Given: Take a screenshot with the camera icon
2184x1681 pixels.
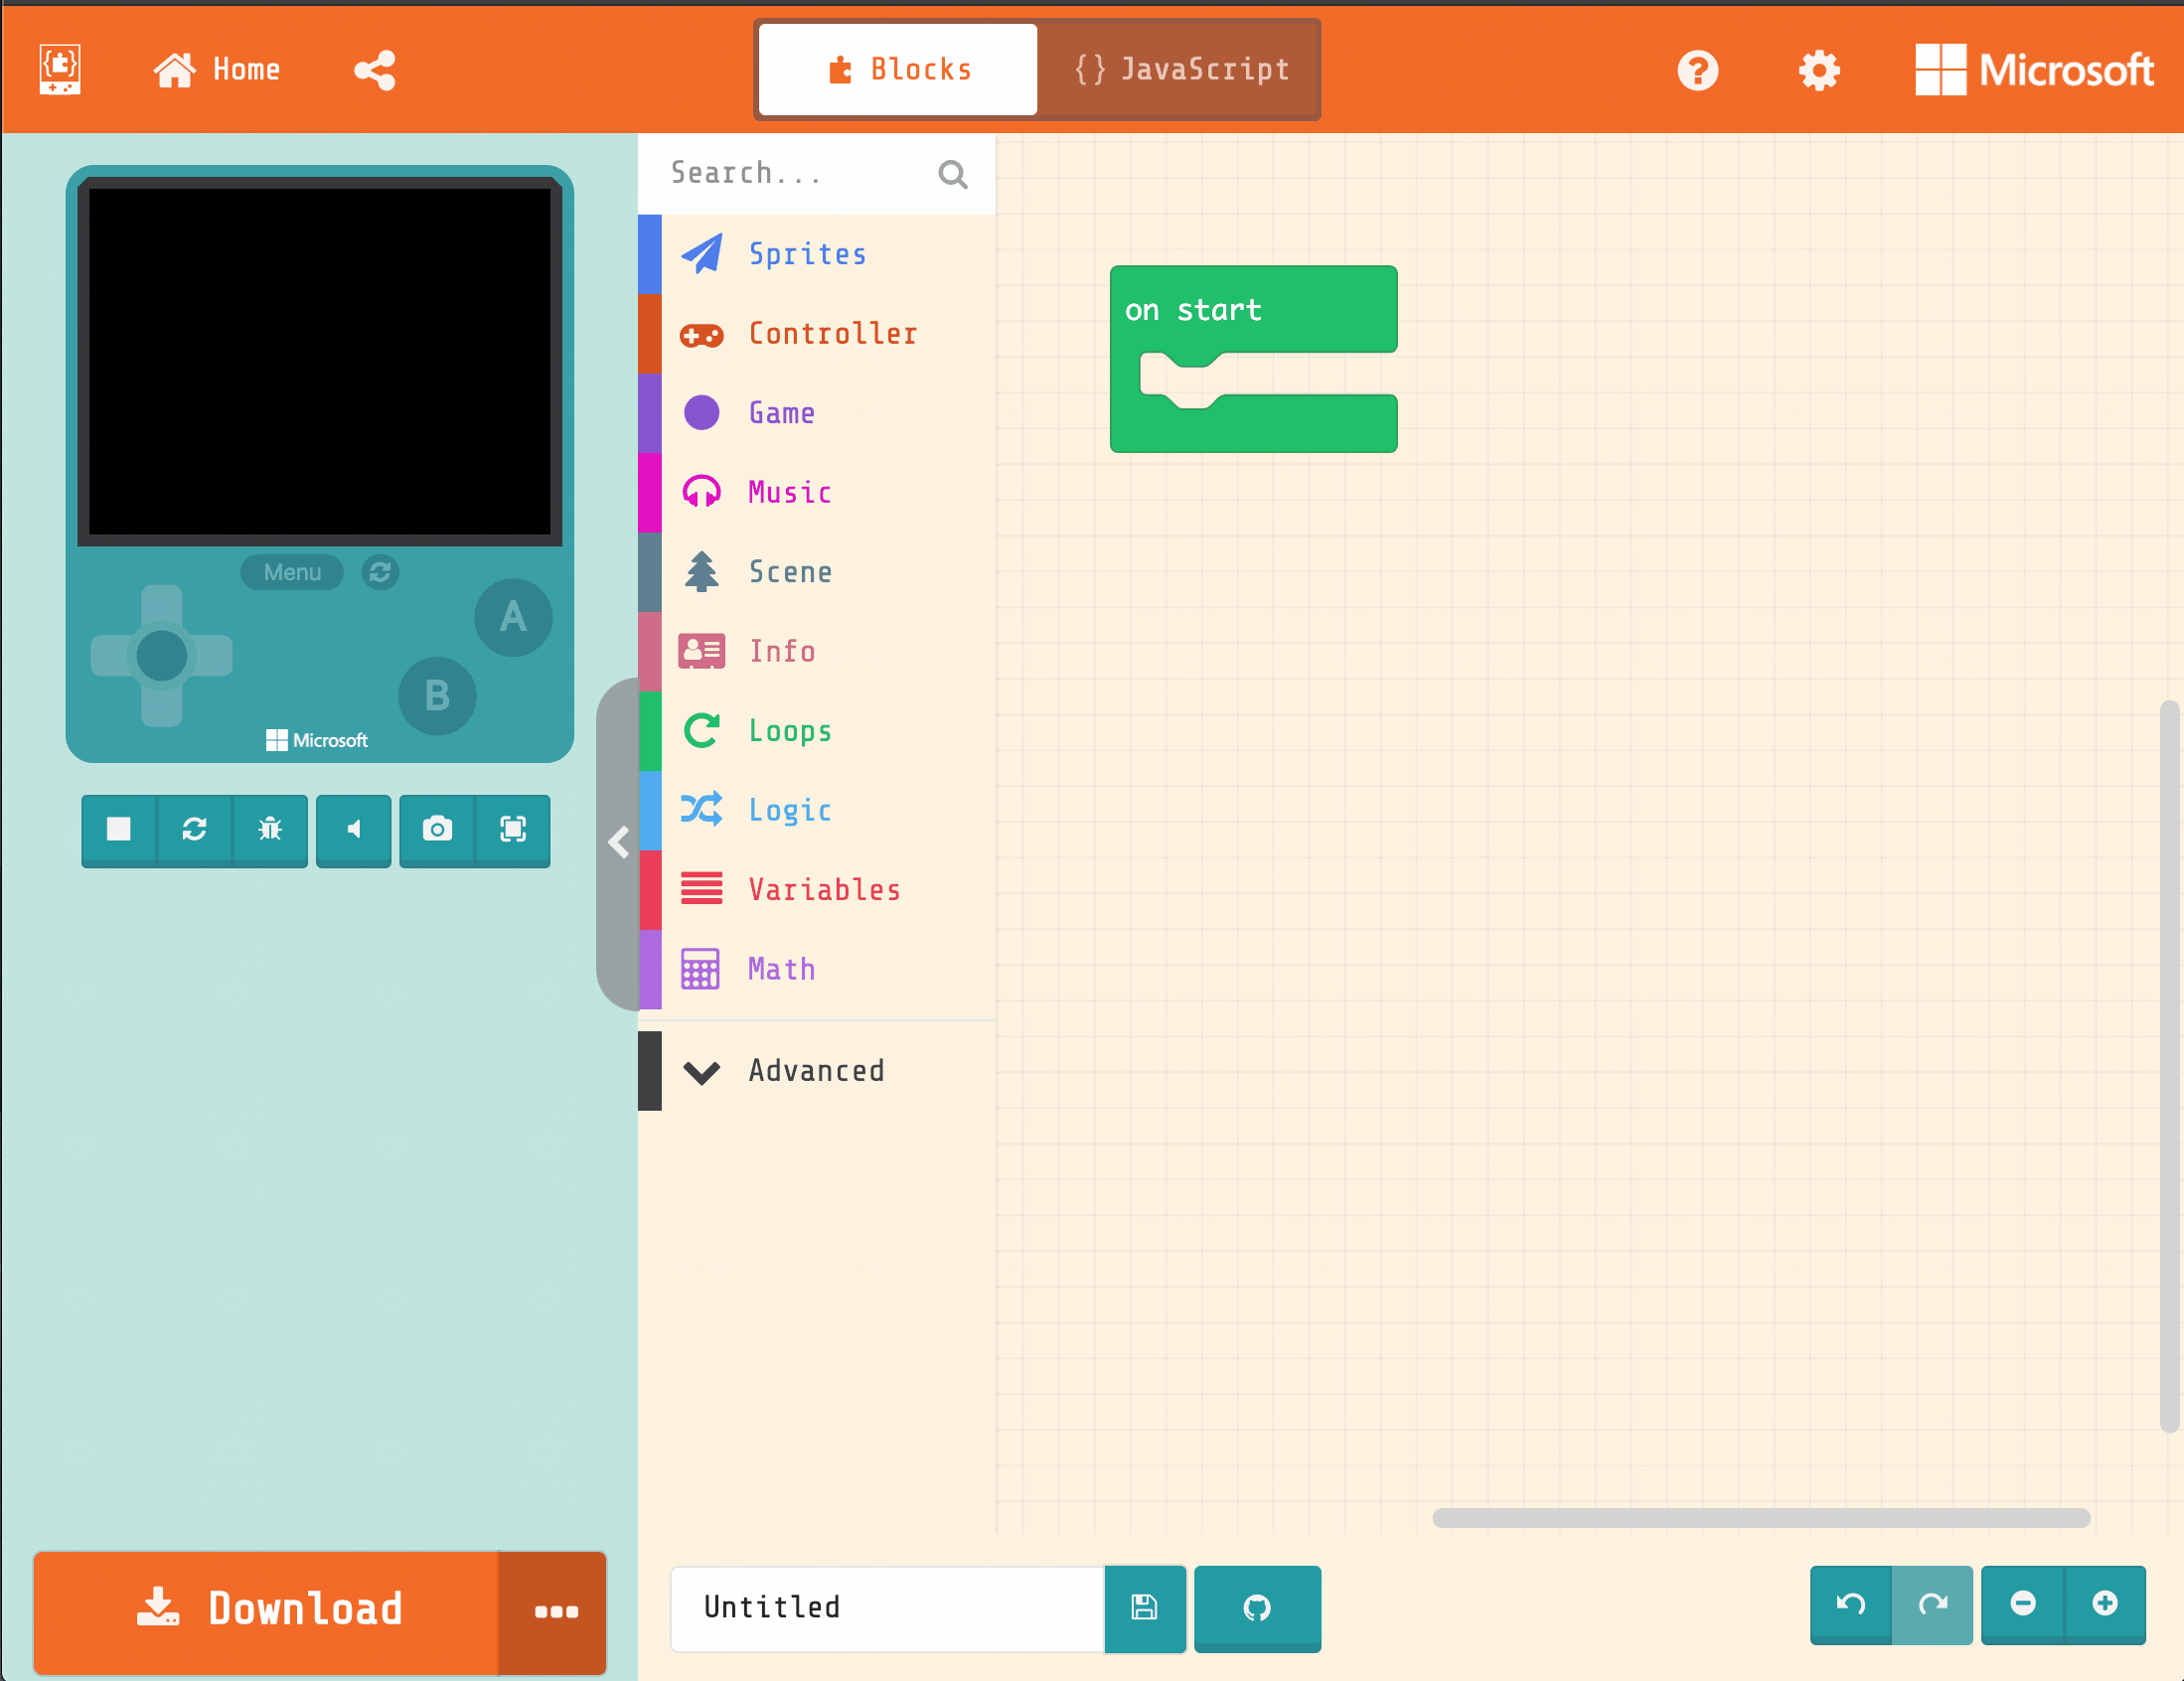Looking at the screenshot, I should 437,829.
